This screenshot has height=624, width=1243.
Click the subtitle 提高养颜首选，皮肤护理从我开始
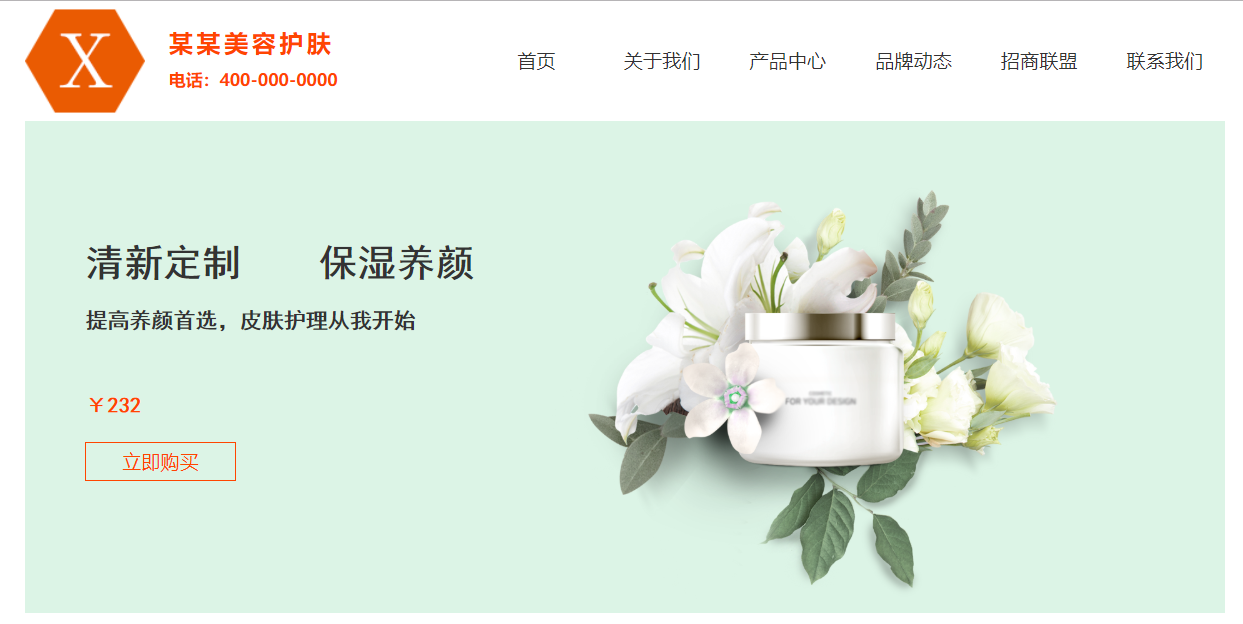pos(251,321)
